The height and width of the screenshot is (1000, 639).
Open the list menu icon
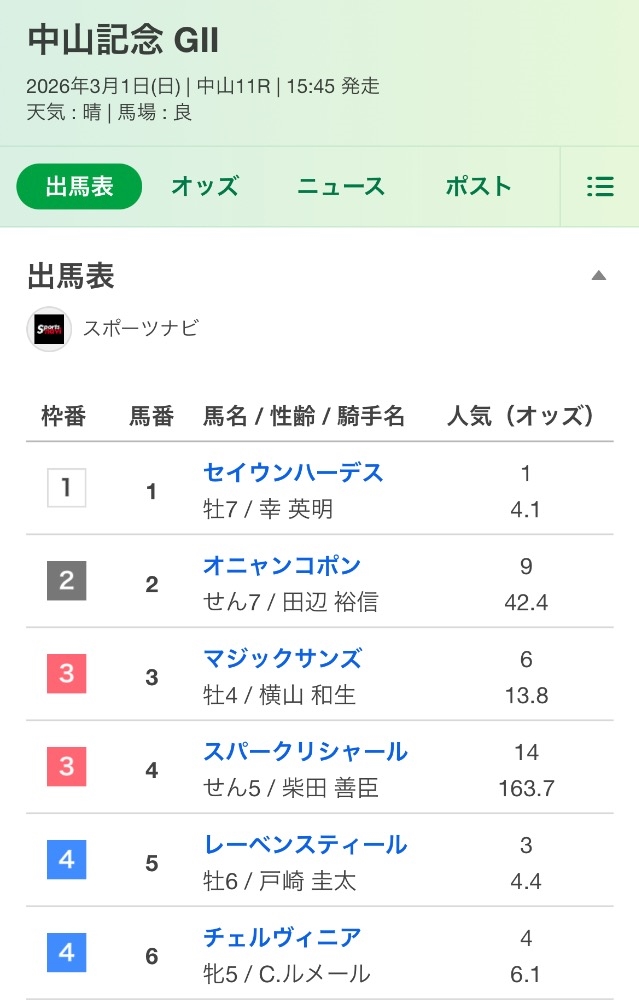(x=599, y=187)
